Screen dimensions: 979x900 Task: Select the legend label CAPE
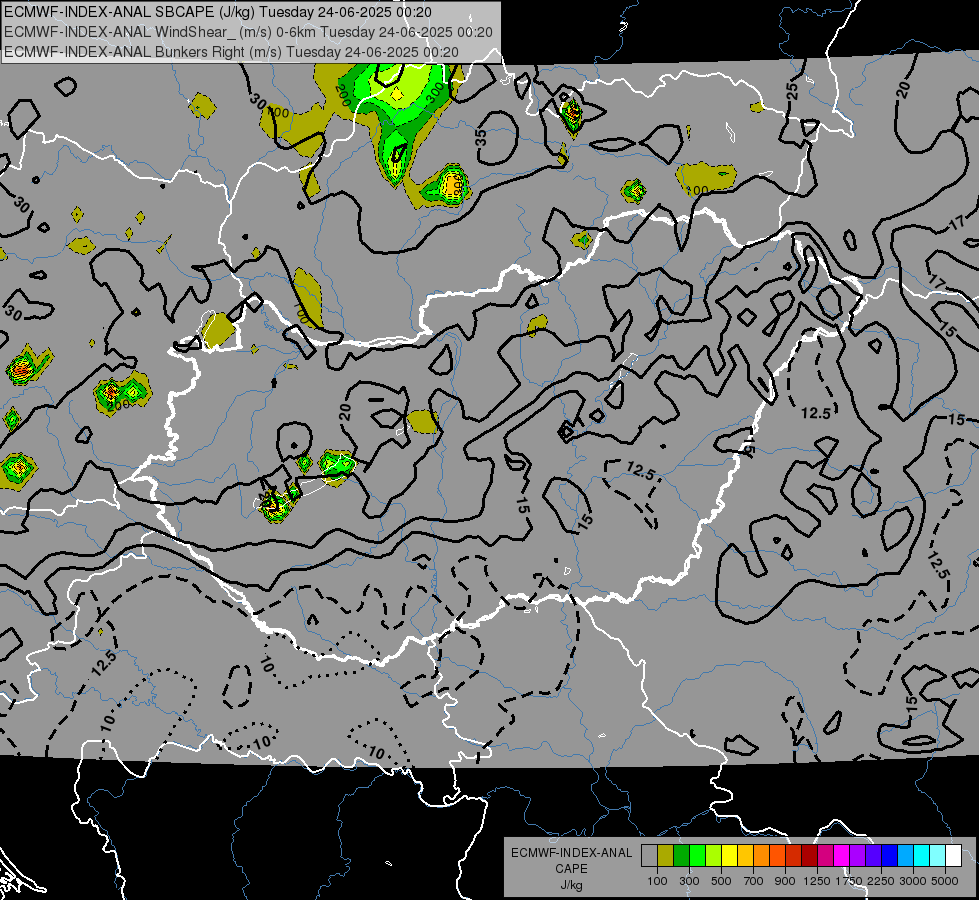point(571,869)
